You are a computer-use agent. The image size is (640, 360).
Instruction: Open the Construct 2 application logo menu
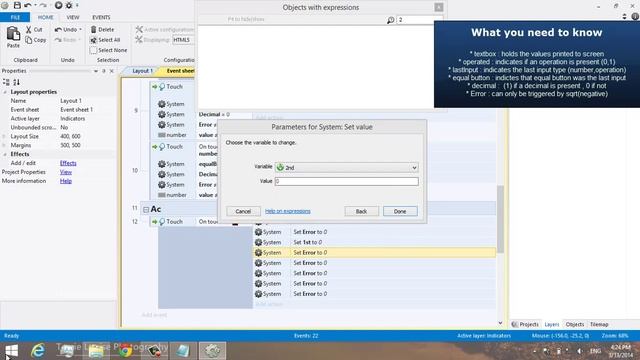tap(4, 5)
